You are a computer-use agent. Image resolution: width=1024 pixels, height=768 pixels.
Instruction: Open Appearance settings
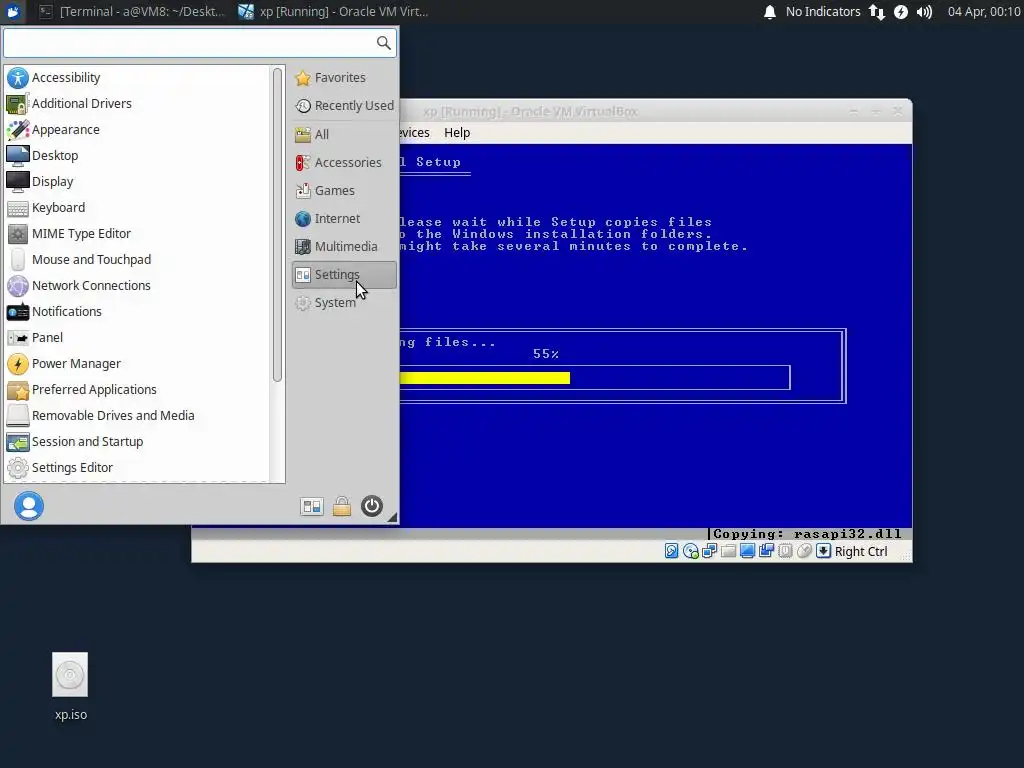tap(137, 129)
